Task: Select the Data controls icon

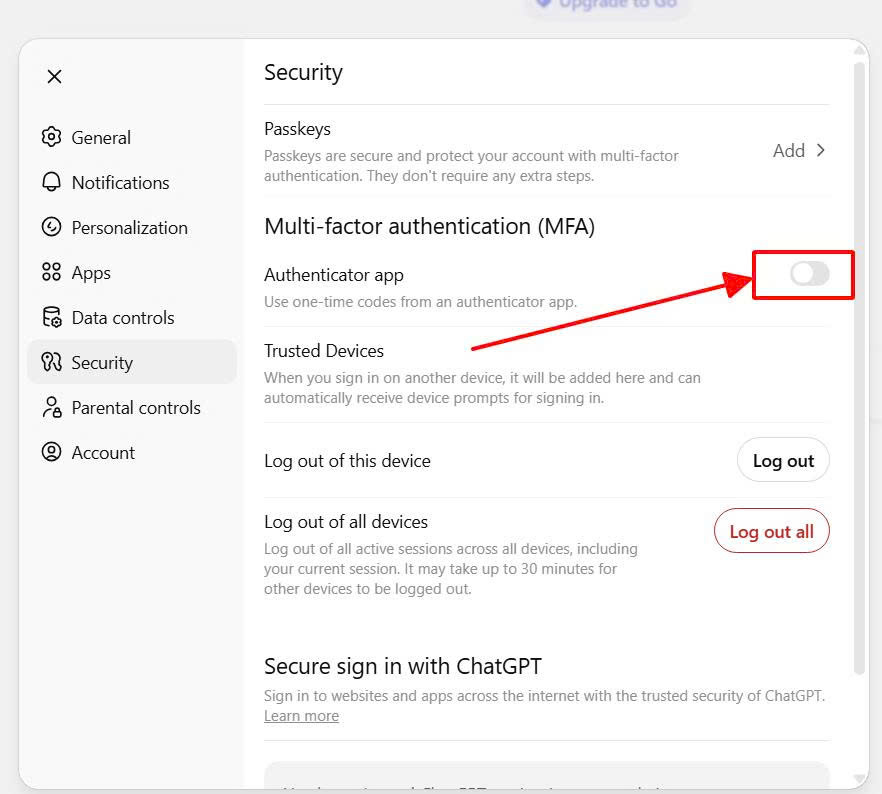Action: pos(51,317)
